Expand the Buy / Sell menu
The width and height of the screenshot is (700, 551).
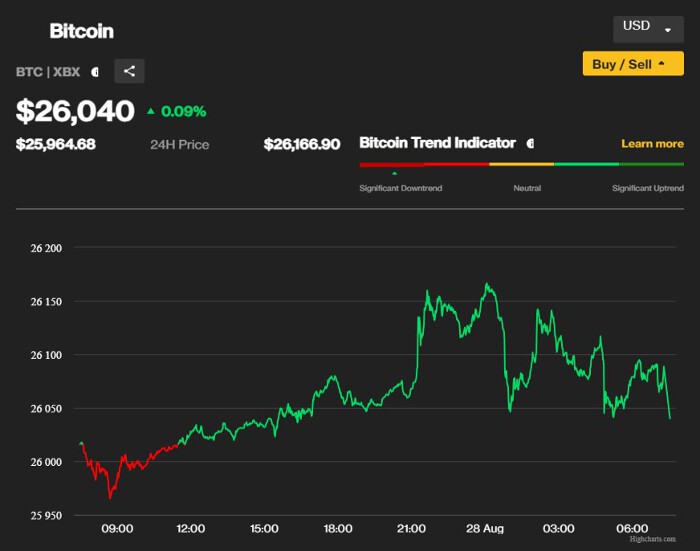coord(633,63)
